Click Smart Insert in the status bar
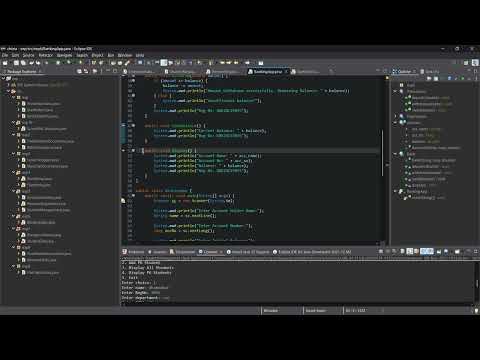Image resolution: width=480 pixels, height=360 pixels. (315, 311)
